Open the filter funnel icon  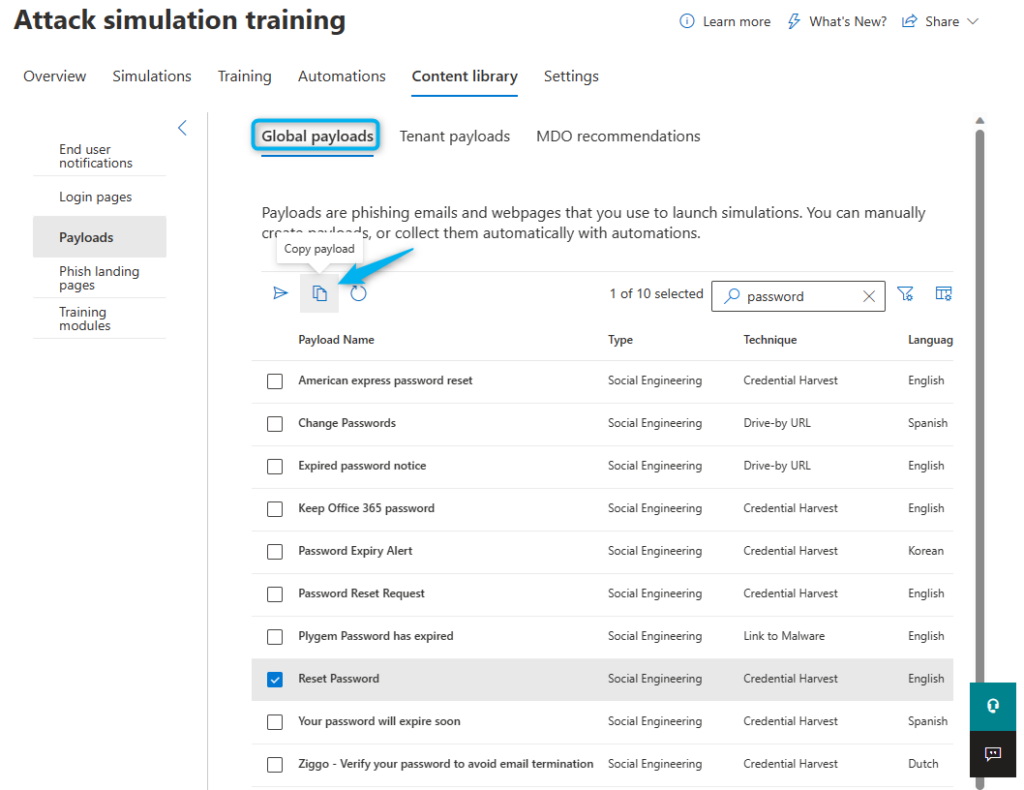[905, 294]
